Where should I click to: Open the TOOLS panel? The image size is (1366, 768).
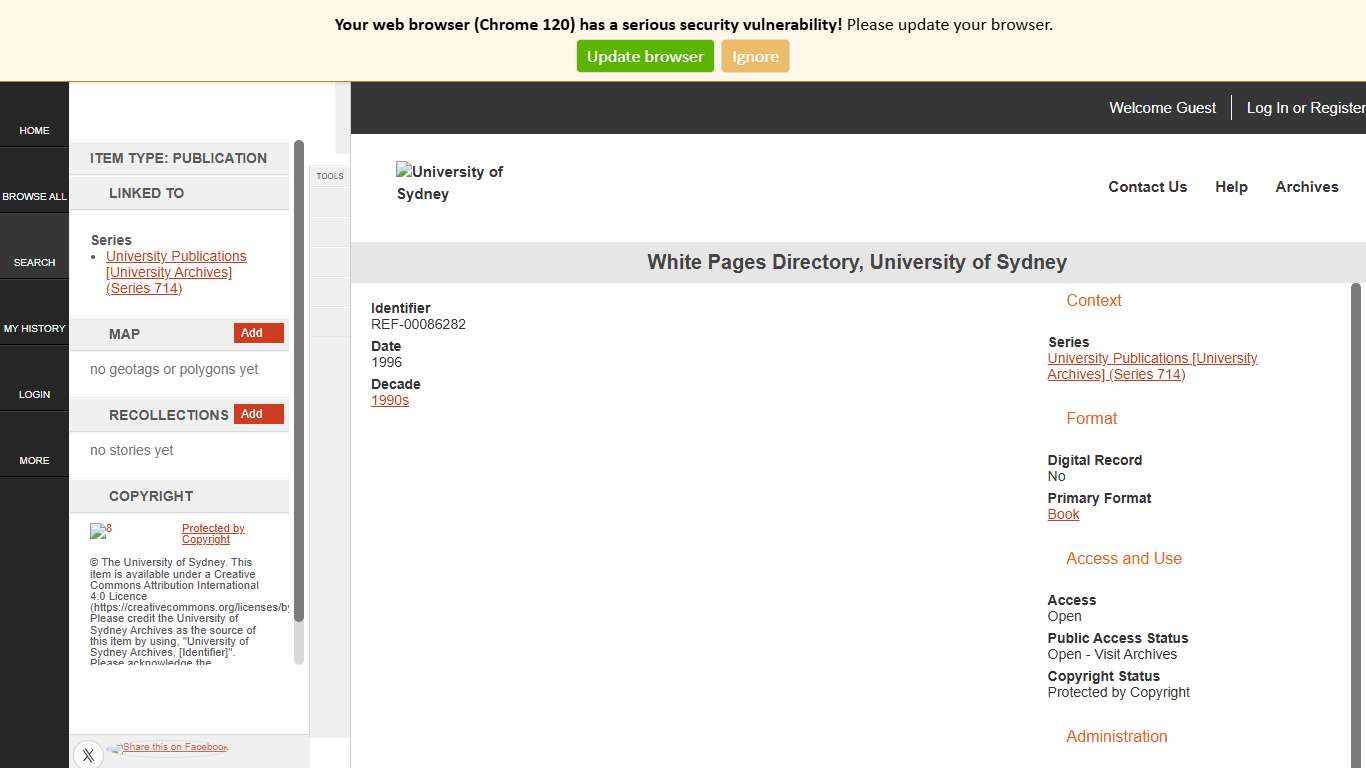pyautogui.click(x=330, y=176)
